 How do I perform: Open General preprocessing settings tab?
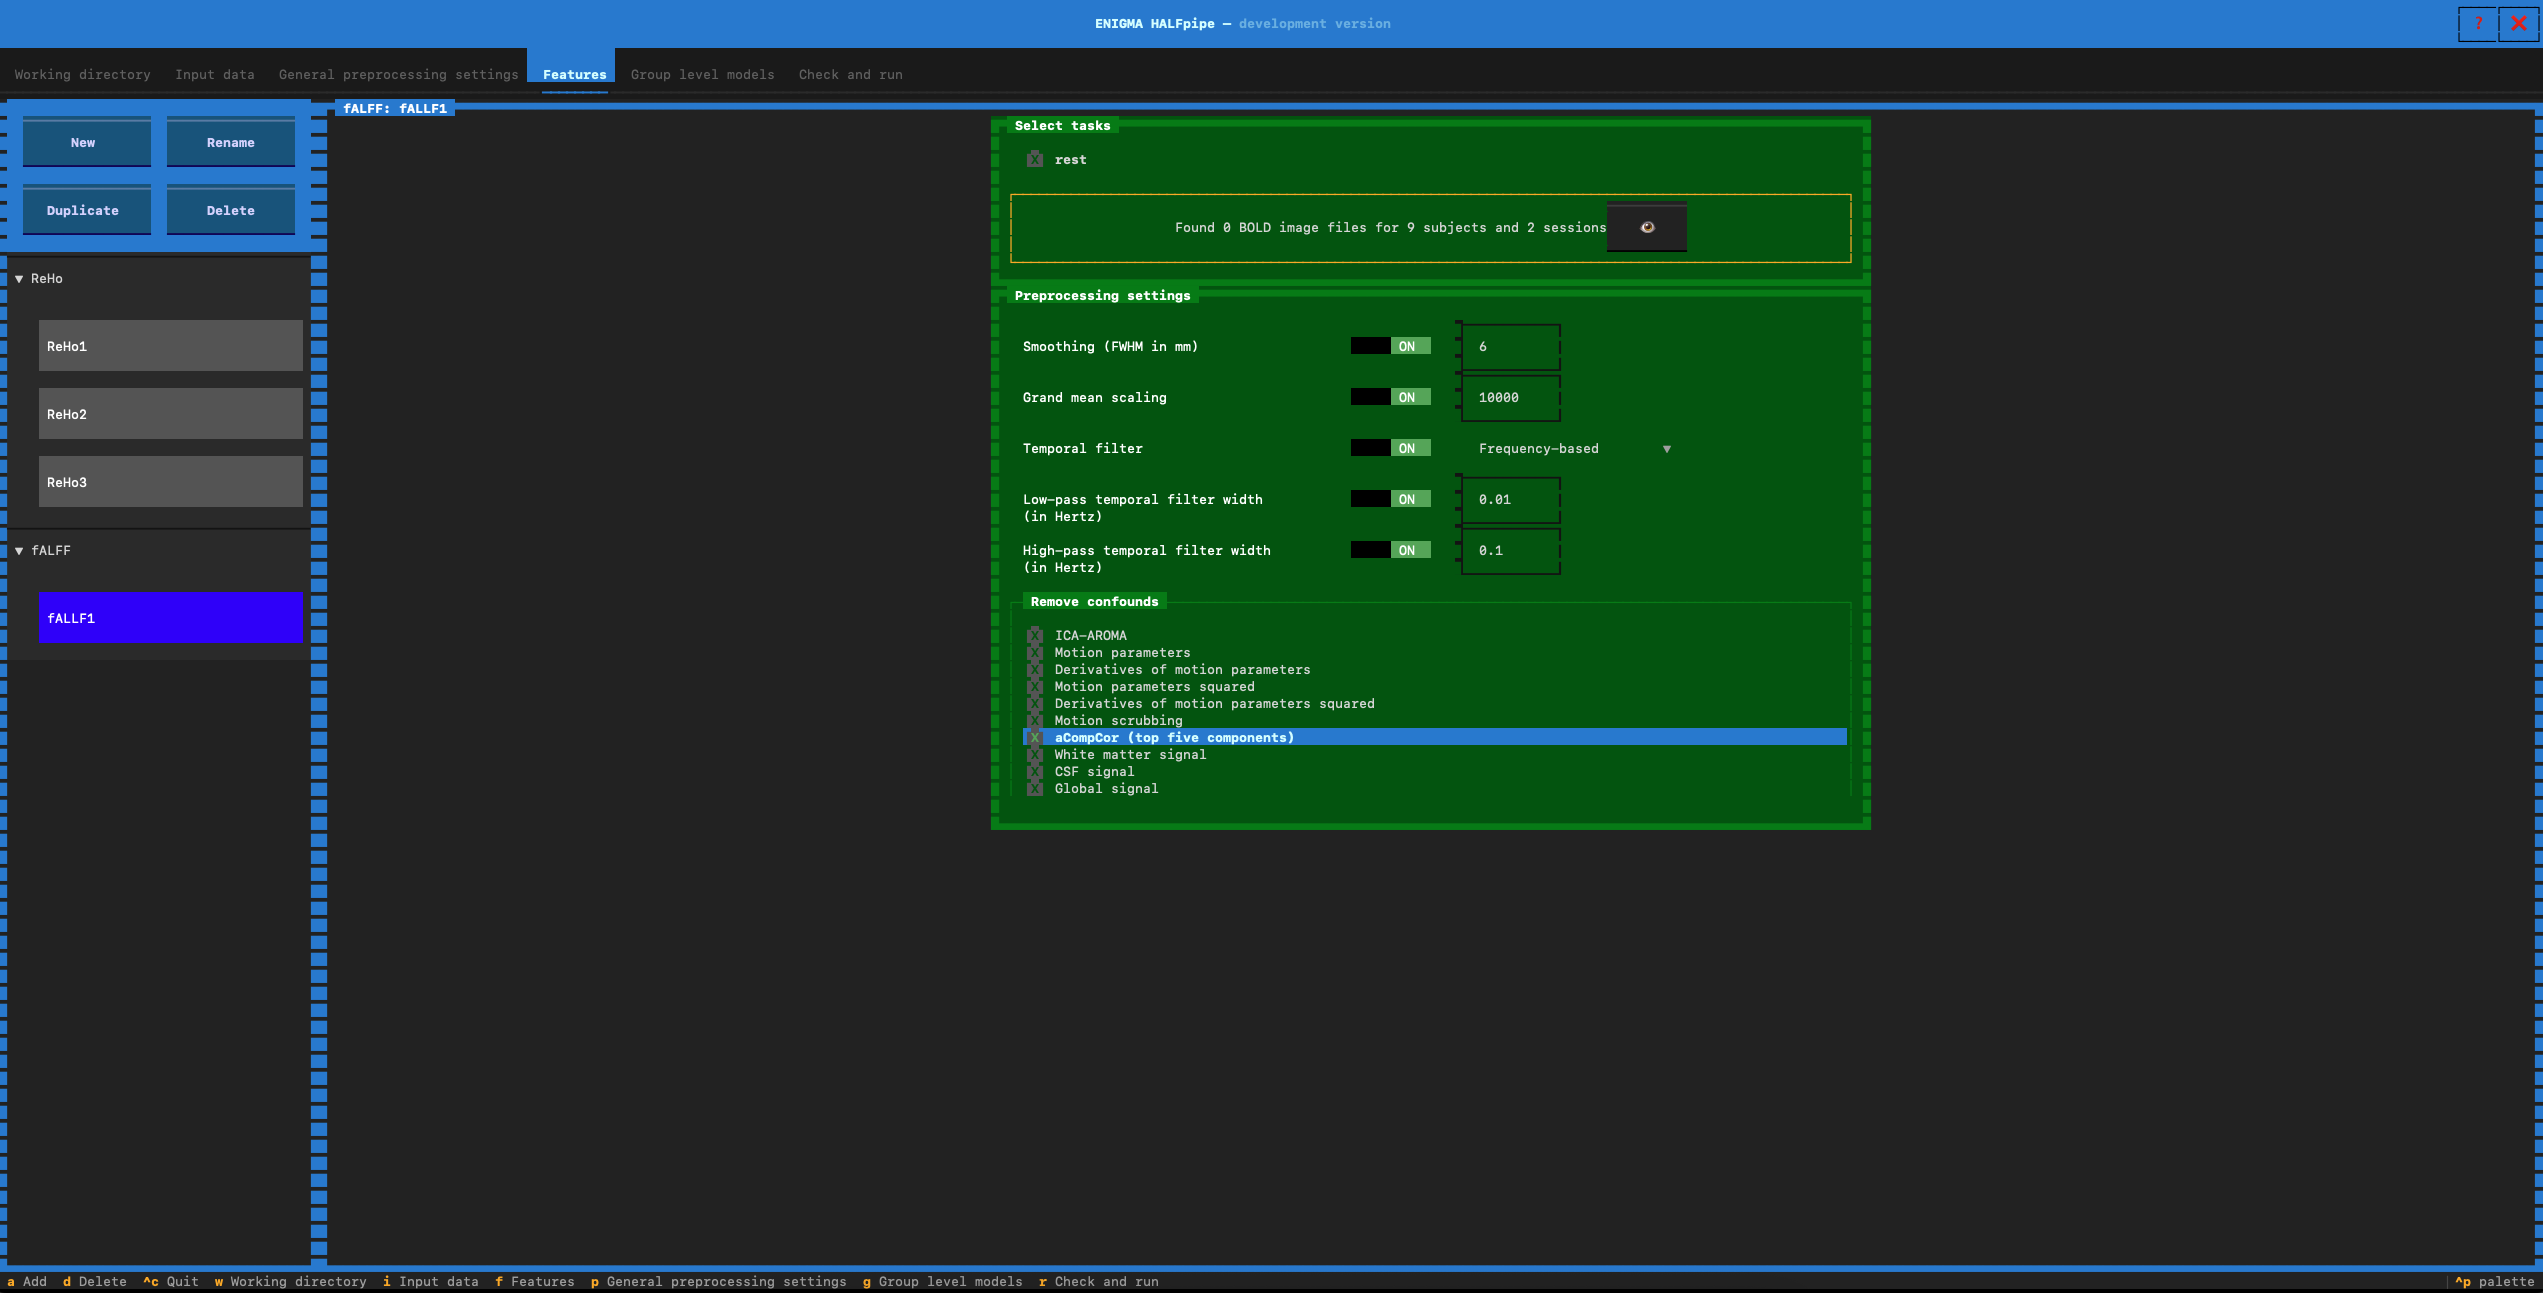coord(398,74)
